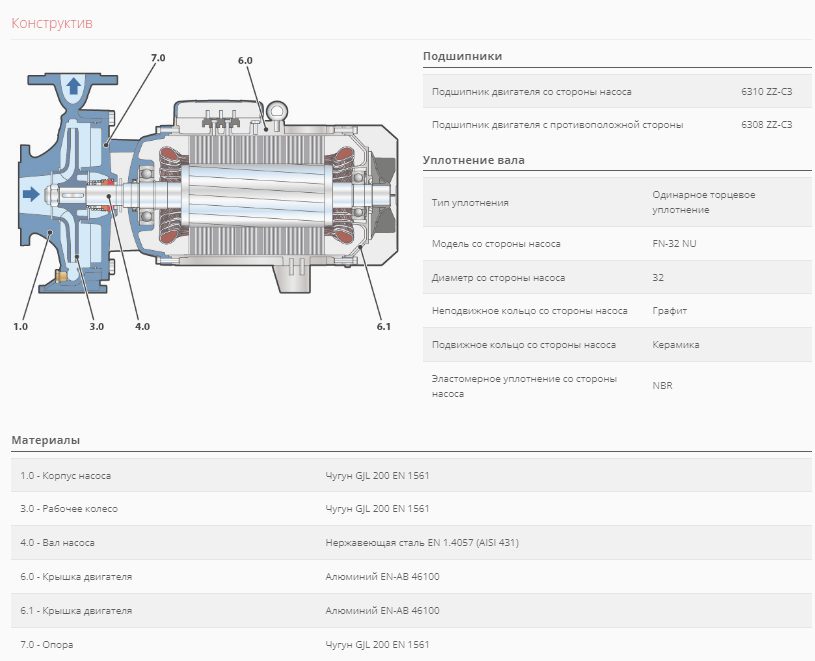Click the "1.0 - Корпус насоса" row

coord(411,475)
